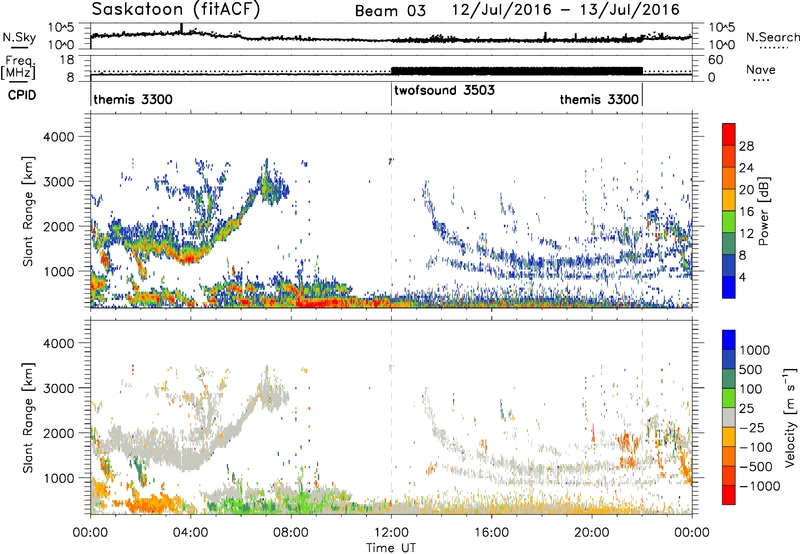The height and width of the screenshot is (554, 800).
Task: Click the "18" frequency axis tick label
Action: pos(67,60)
